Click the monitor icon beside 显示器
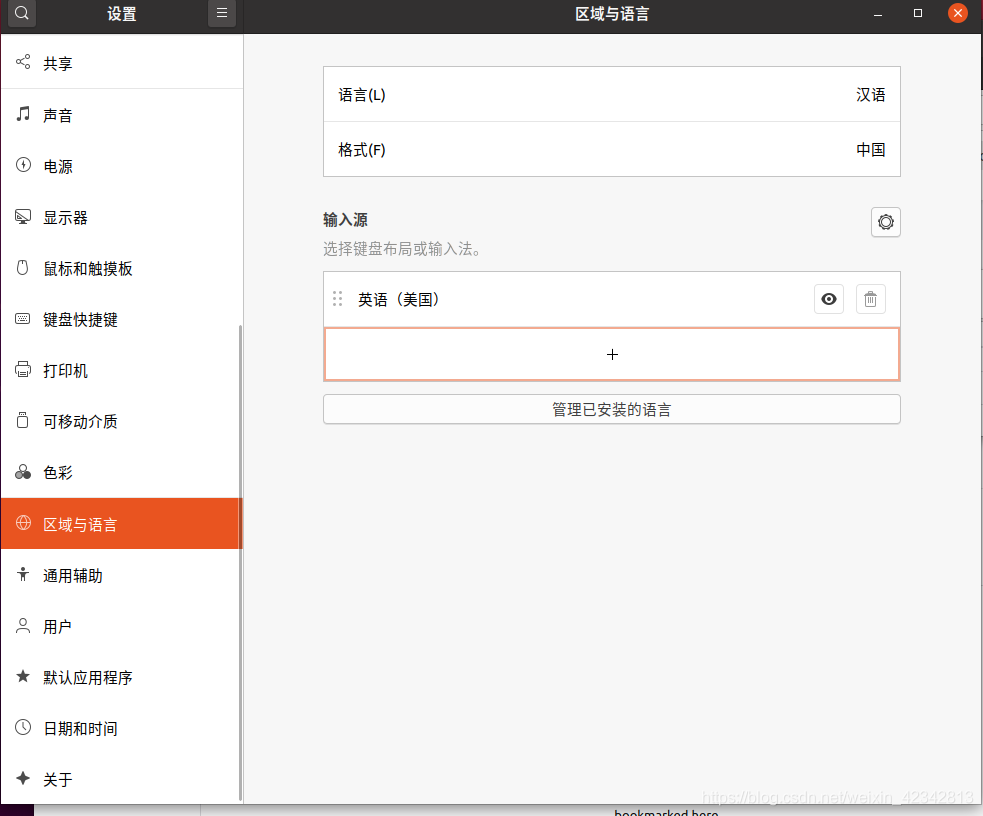This screenshot has height=816, width=983. (23, 217)
